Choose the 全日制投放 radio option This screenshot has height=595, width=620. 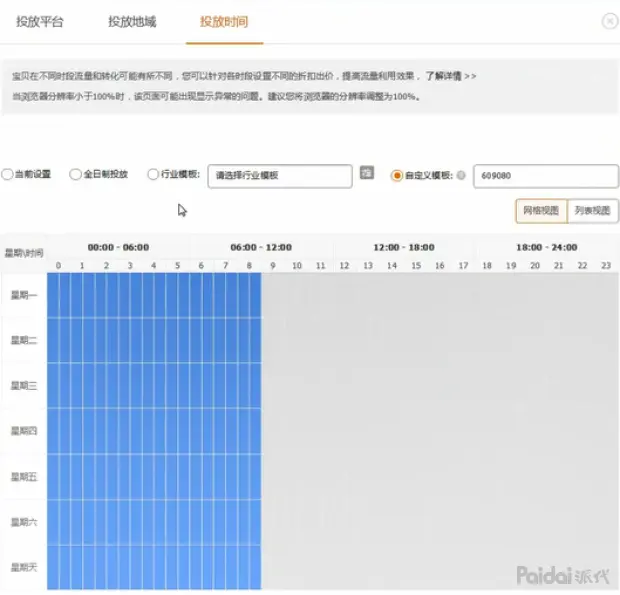tap(75, 174)
